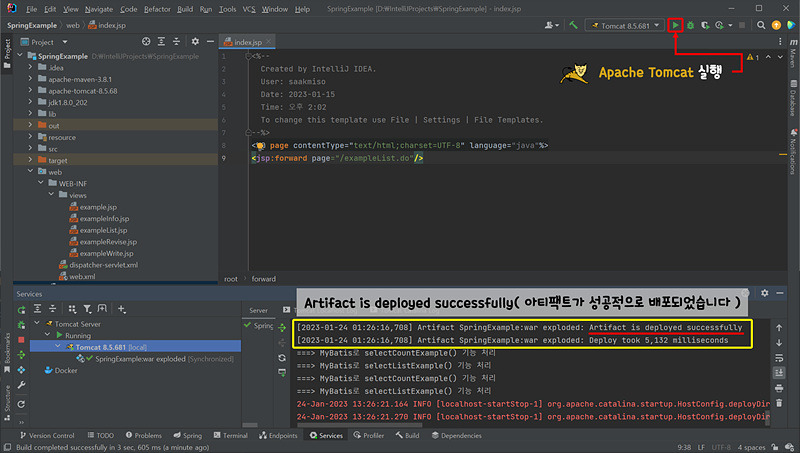Open the Navigate menu
Viewport: 800px width, 453px height.
pos(98,9)
